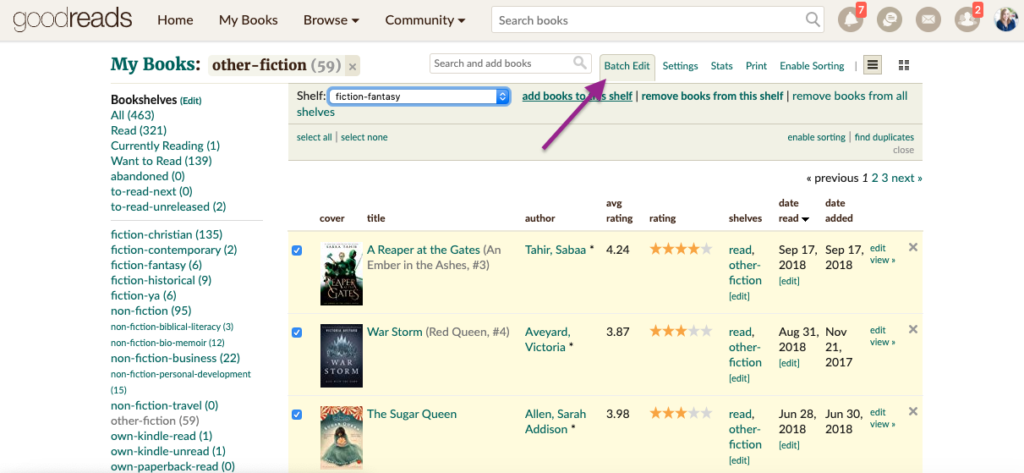Open the discussions chat bubble icon

[889, 20]
